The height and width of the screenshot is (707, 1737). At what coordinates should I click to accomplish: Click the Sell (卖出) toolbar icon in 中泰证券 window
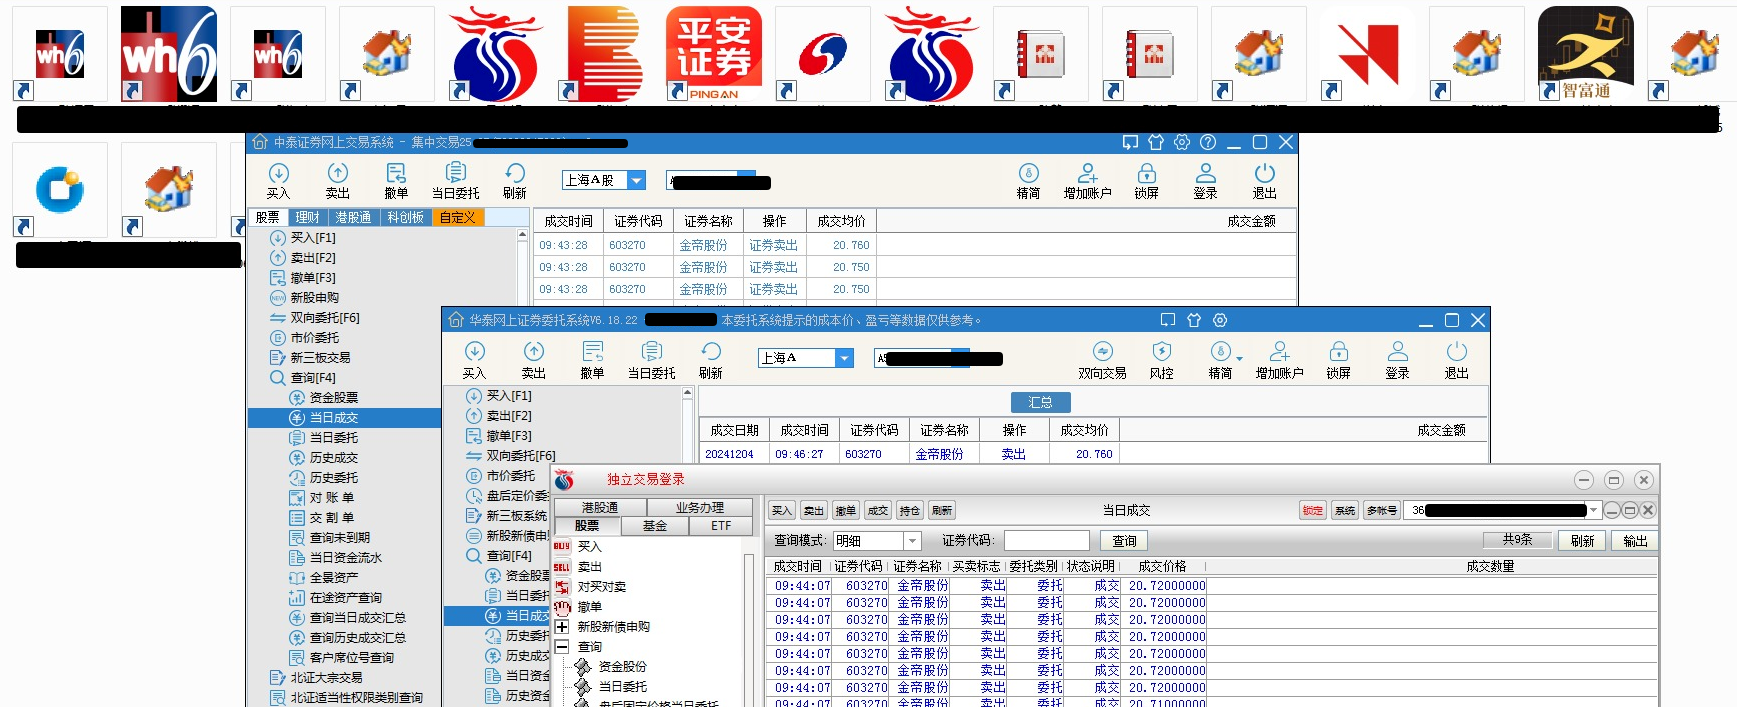point(338,181)
